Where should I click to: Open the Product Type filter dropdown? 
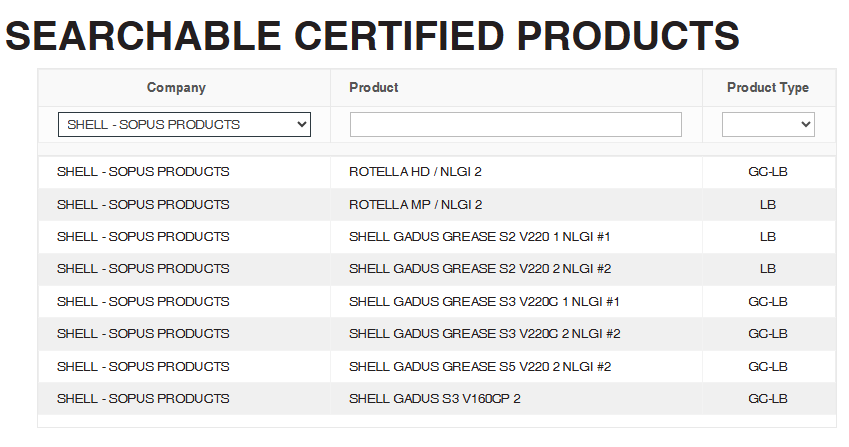(x=768, y=125)
